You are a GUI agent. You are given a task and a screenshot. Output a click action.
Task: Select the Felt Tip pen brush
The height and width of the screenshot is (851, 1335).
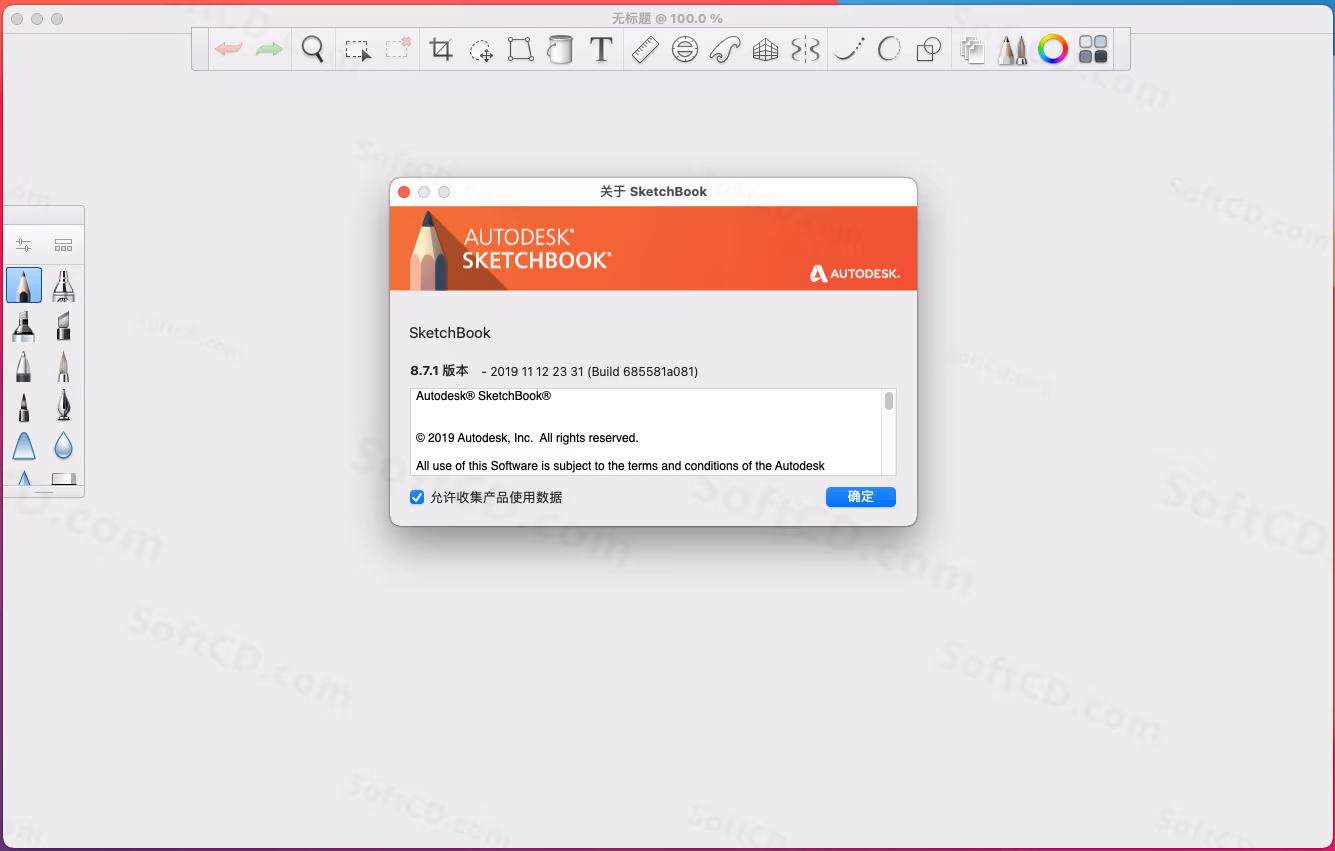pyautogui.click(x=24, y=405)
